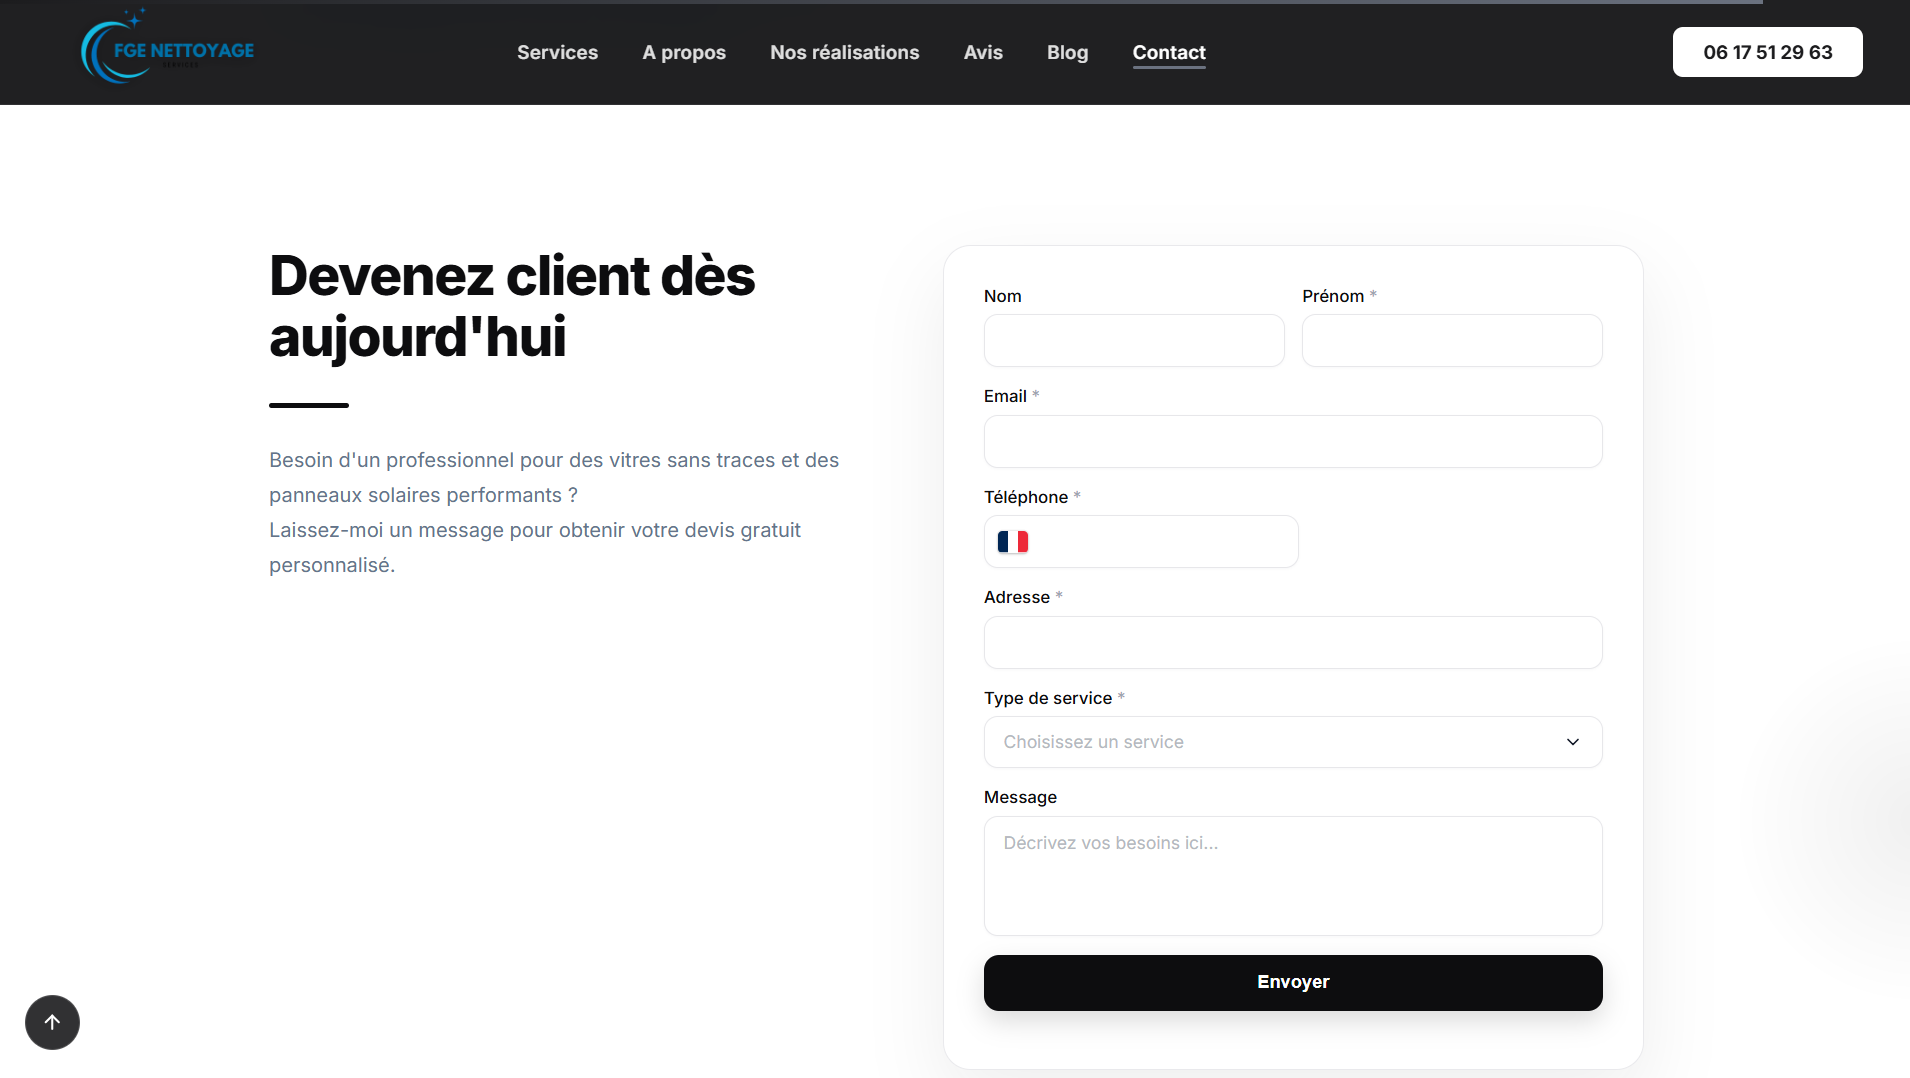Image resolution: width=1910 pixels, height=1078 pixels.
Task: Click the text 'Laissez-moi un message pour obtenir'
Action: tap(441, 530)
